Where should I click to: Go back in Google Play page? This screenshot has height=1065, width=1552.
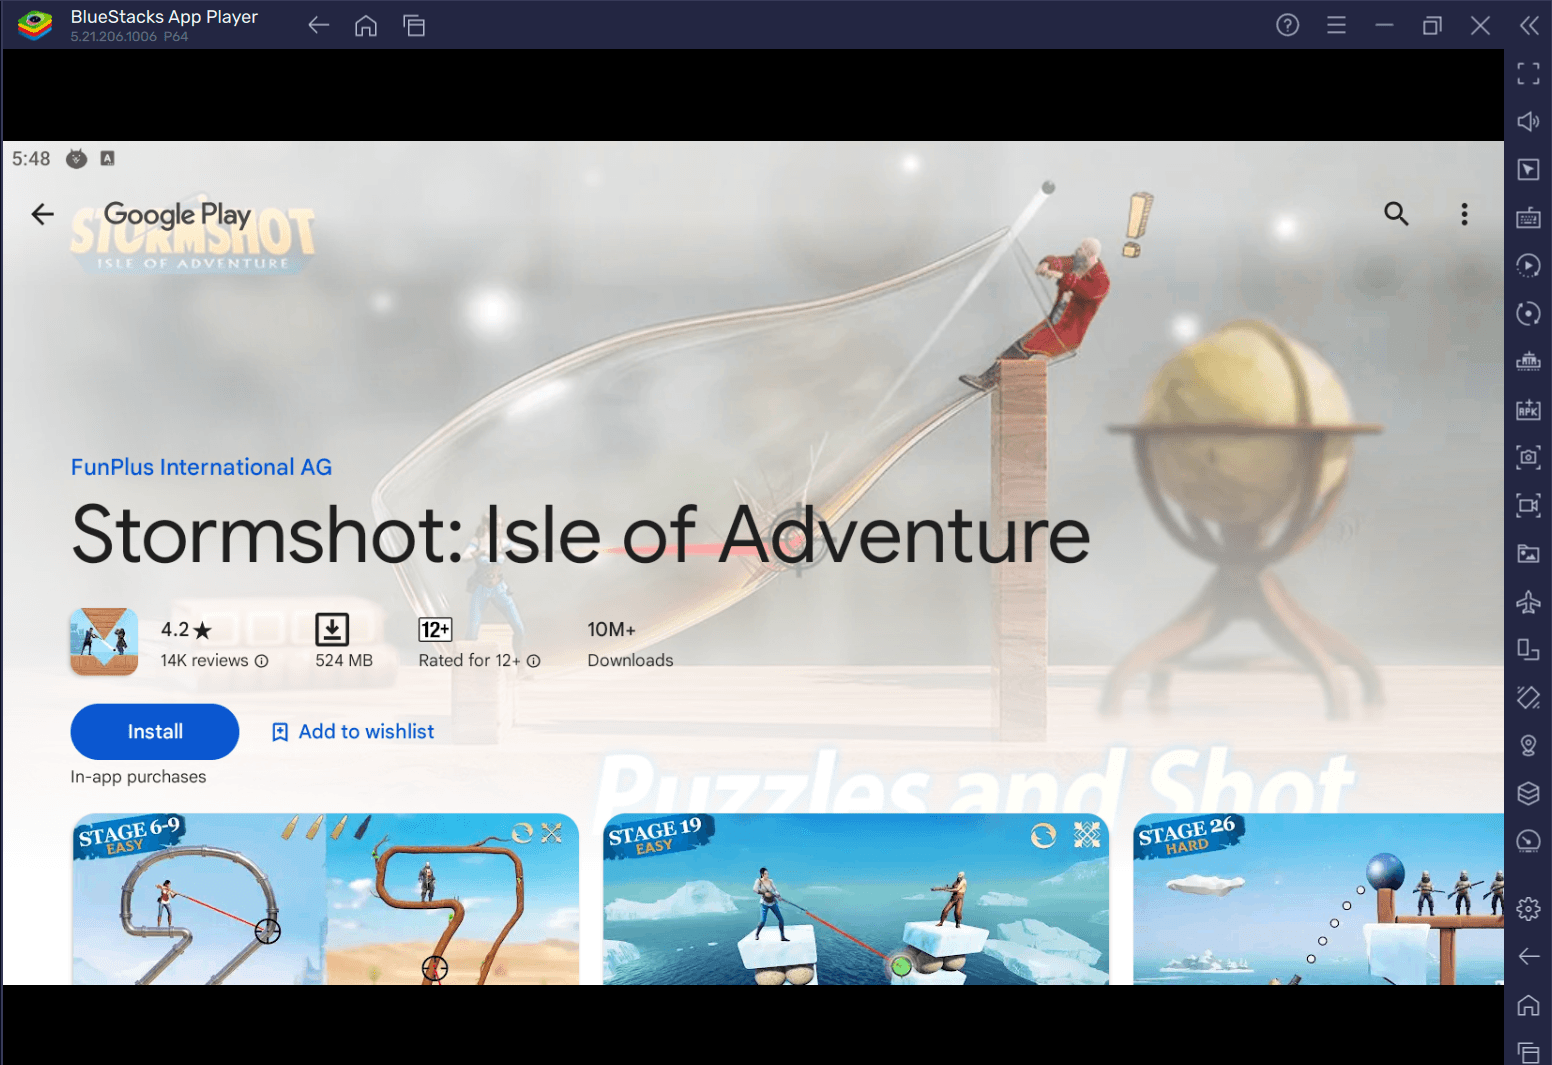click(x=42, y=214)
